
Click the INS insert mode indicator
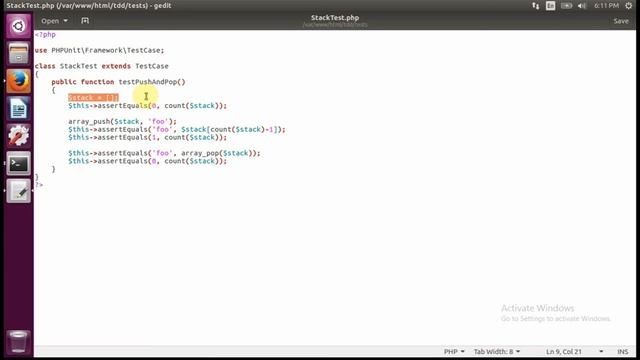[622, 351]
